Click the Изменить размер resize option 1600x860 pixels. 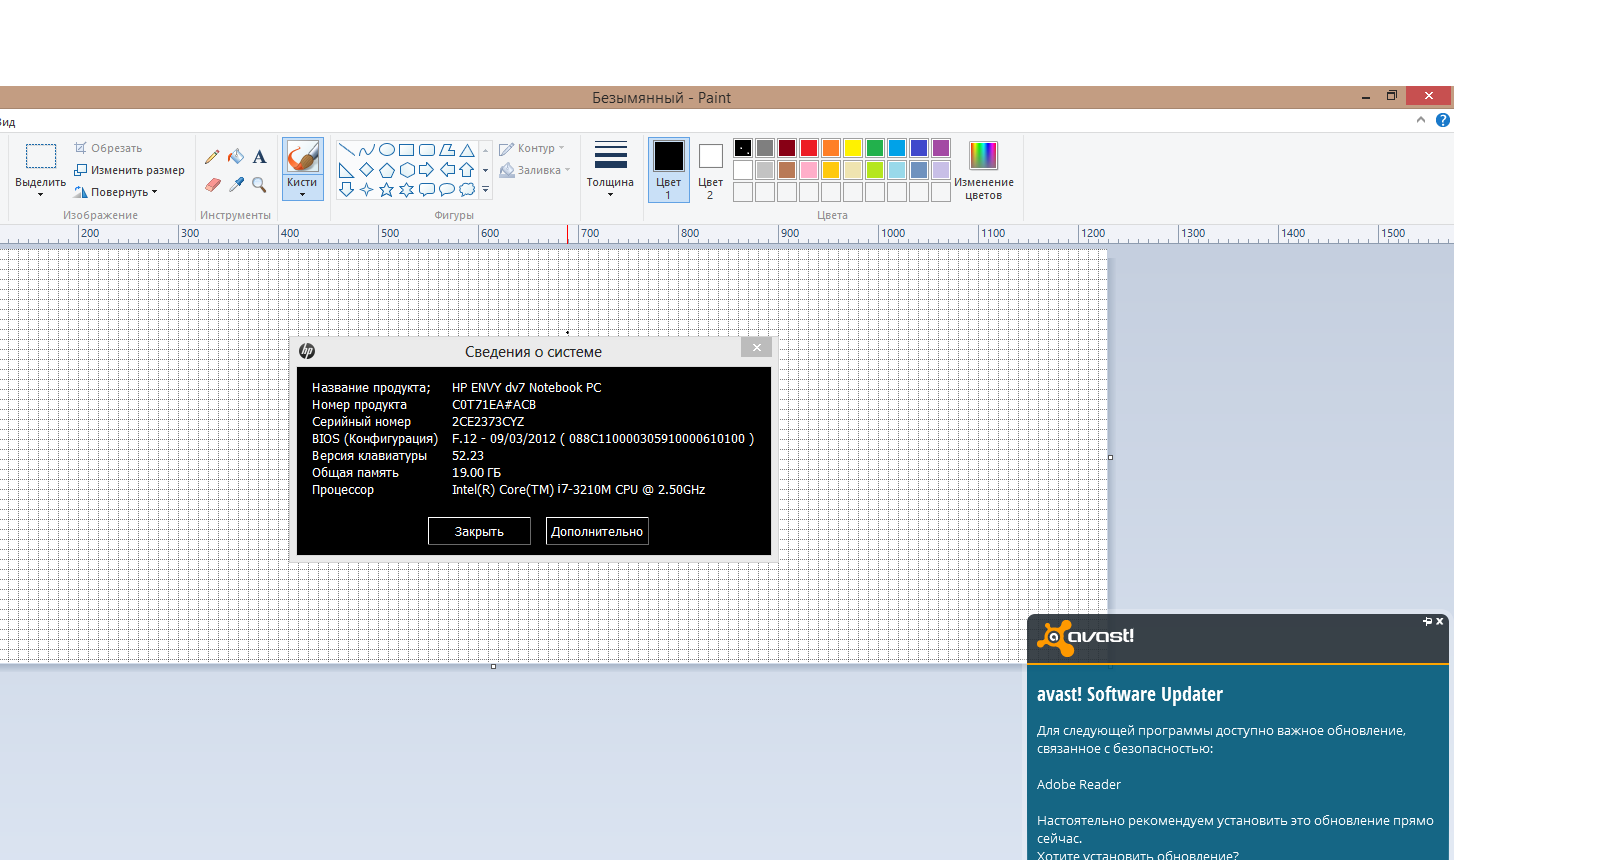pos(130,170)
